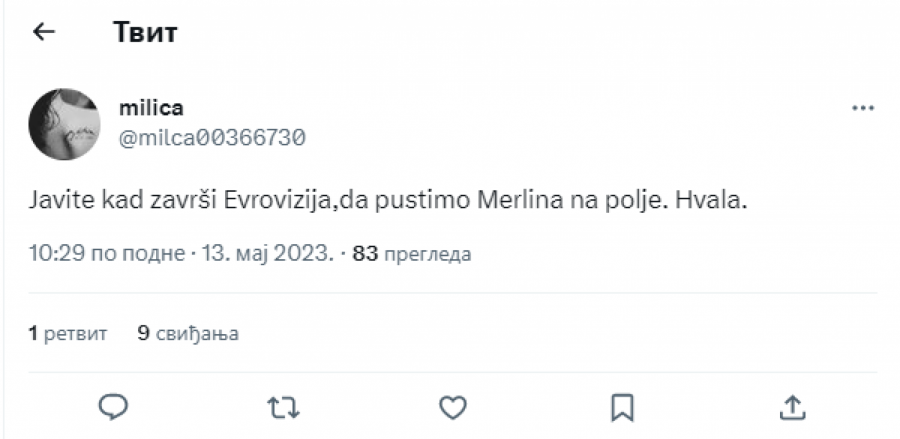Go back using the left arrow

pyautogui.click(x=43, y=32)
